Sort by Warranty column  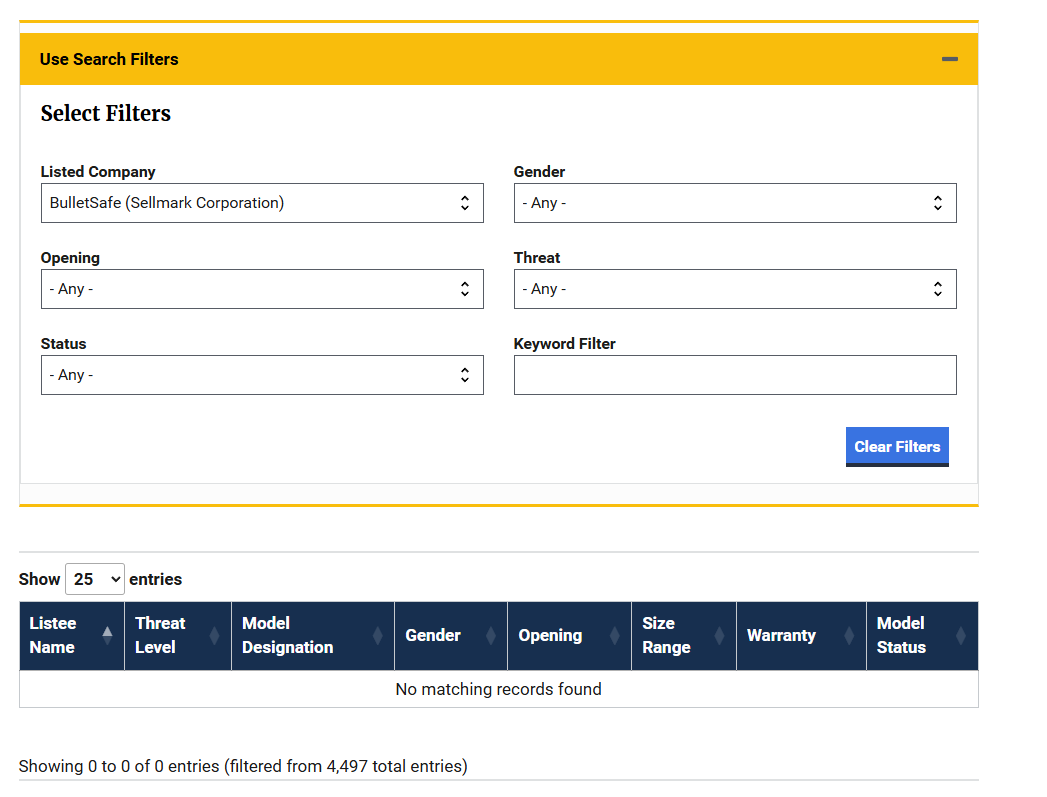coord(801,635)
